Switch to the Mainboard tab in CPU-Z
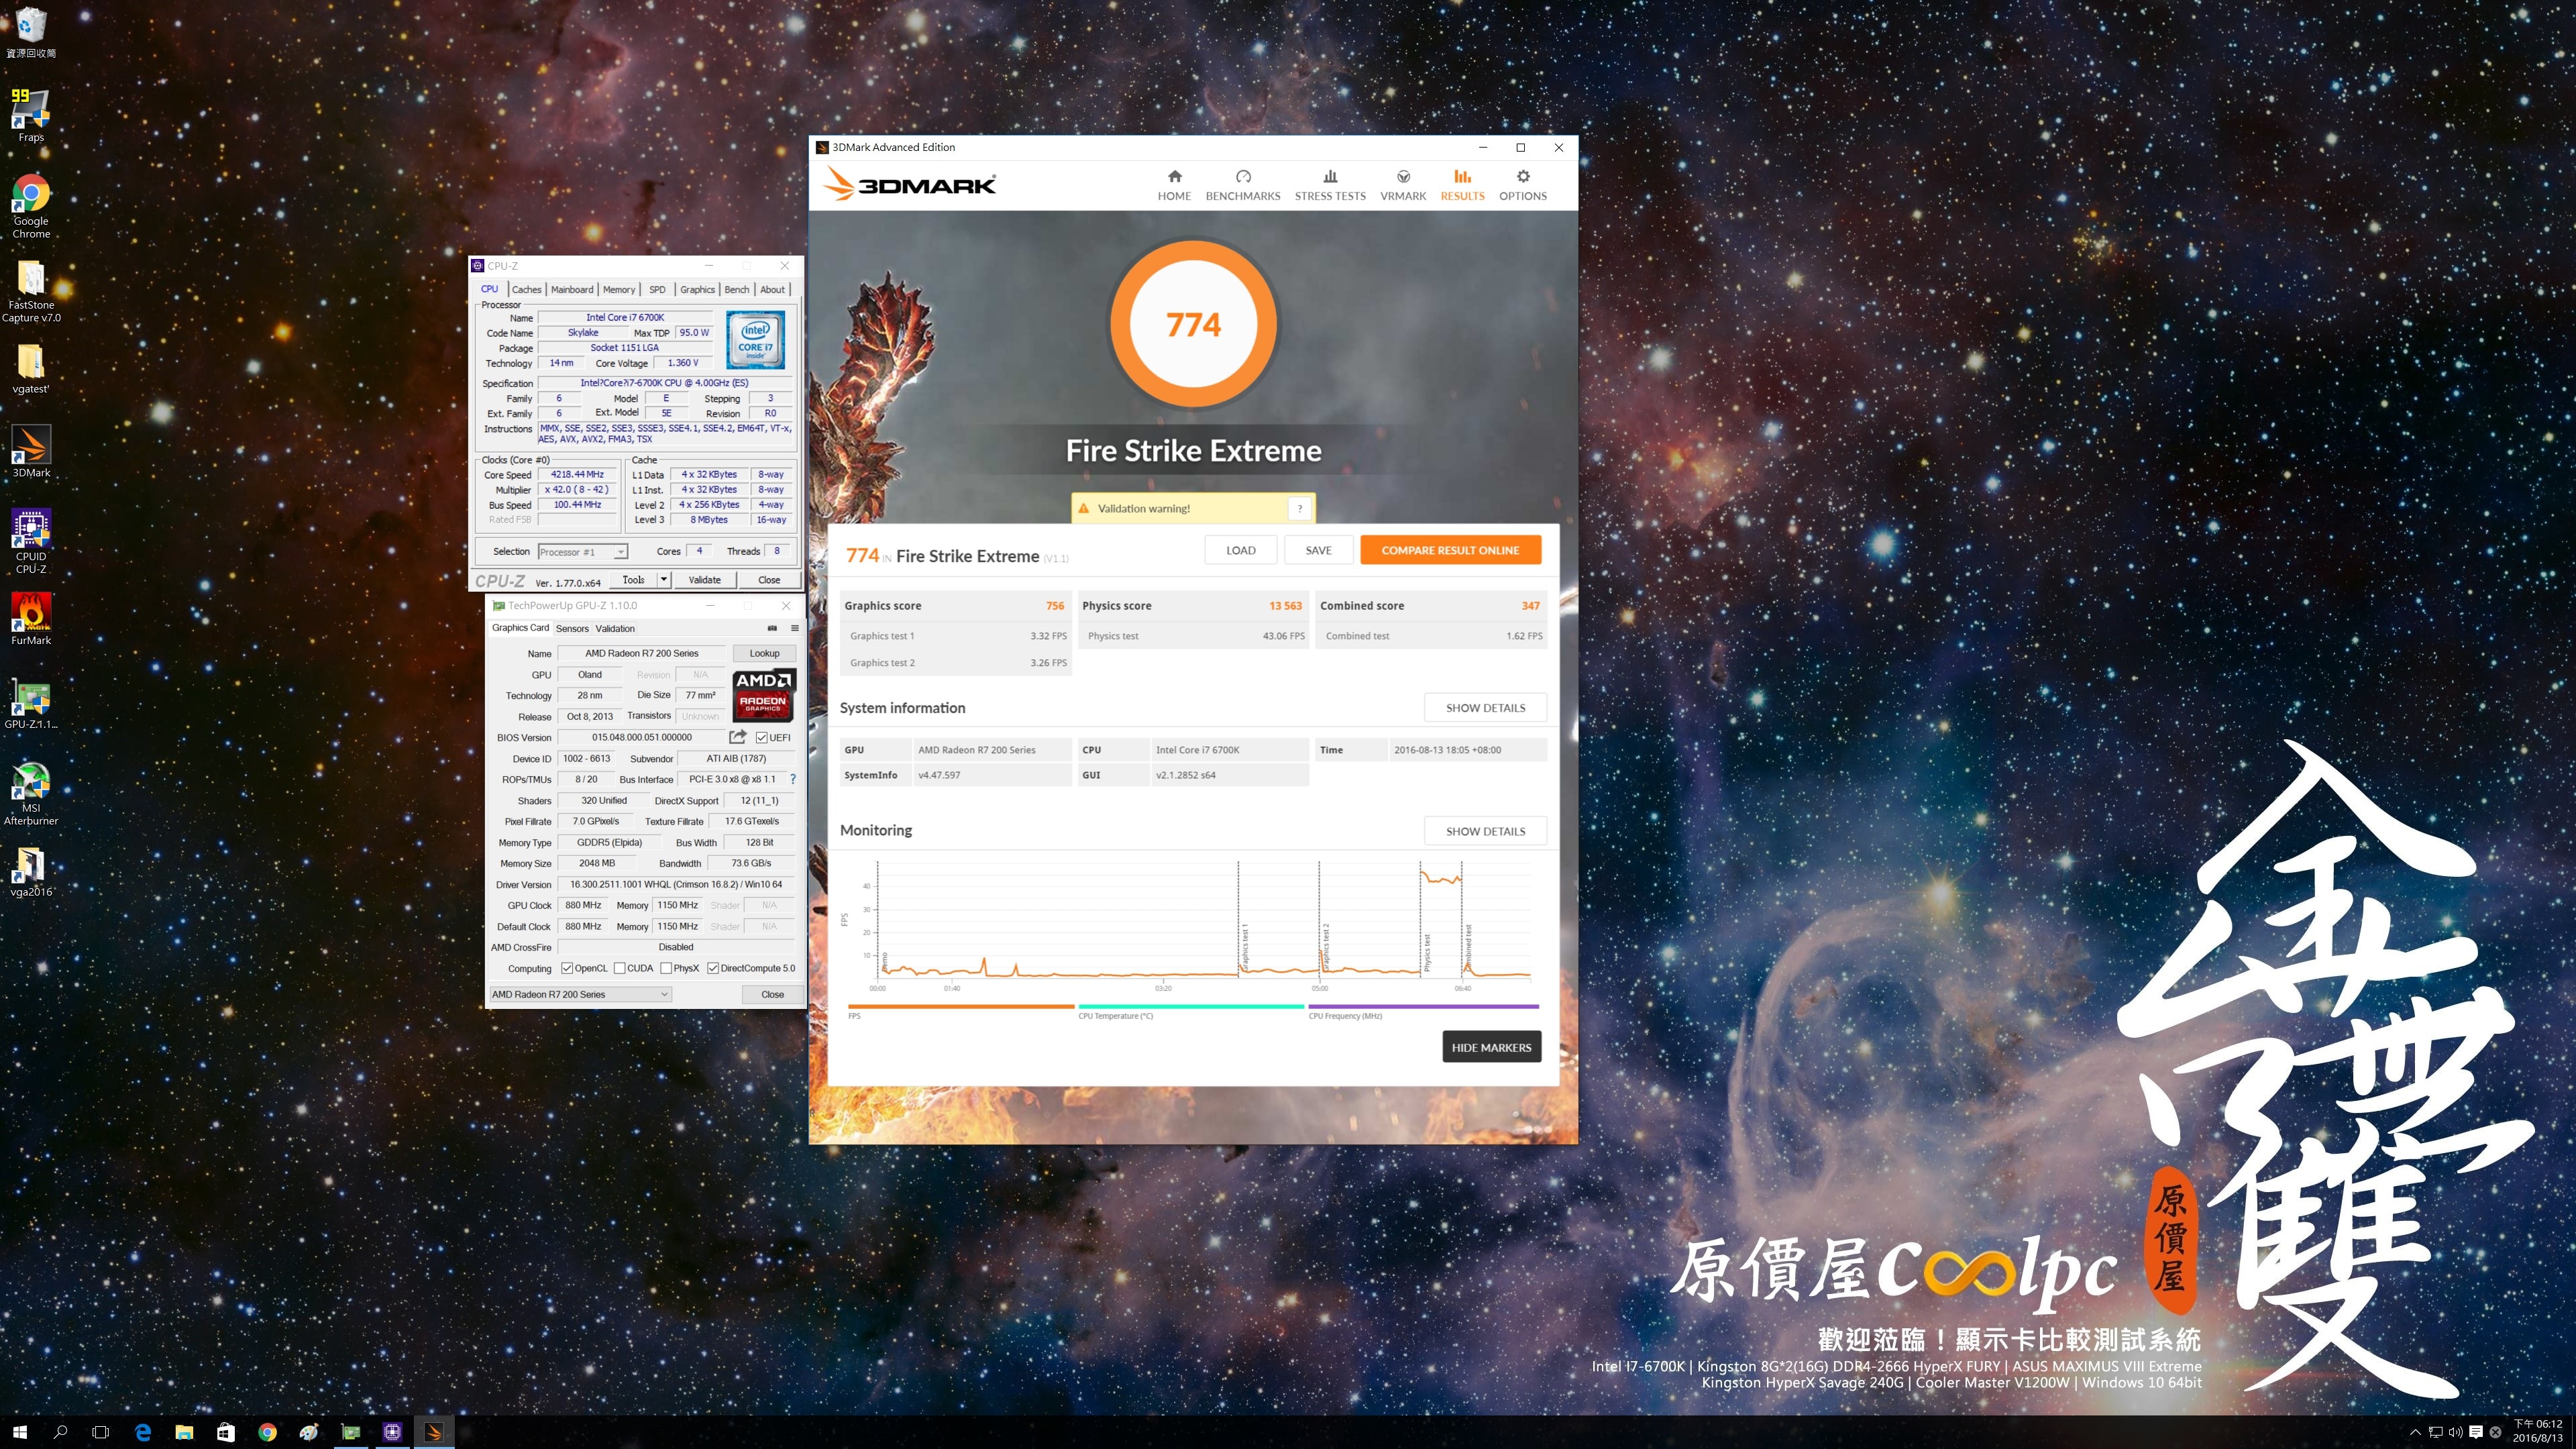The width and height of the screenshot is (2576, 1449). (x=572, y=289)
